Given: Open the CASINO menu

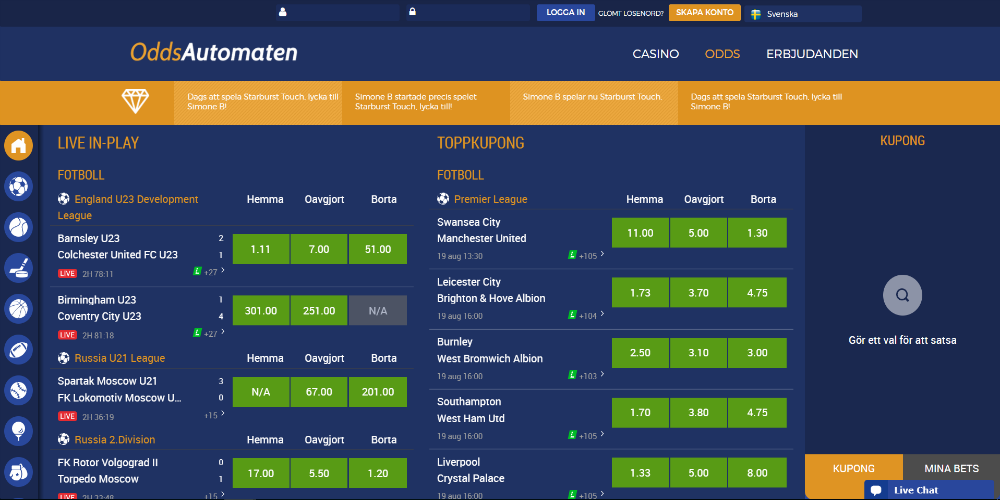Looking at the screenshot, I should point(656,54).
